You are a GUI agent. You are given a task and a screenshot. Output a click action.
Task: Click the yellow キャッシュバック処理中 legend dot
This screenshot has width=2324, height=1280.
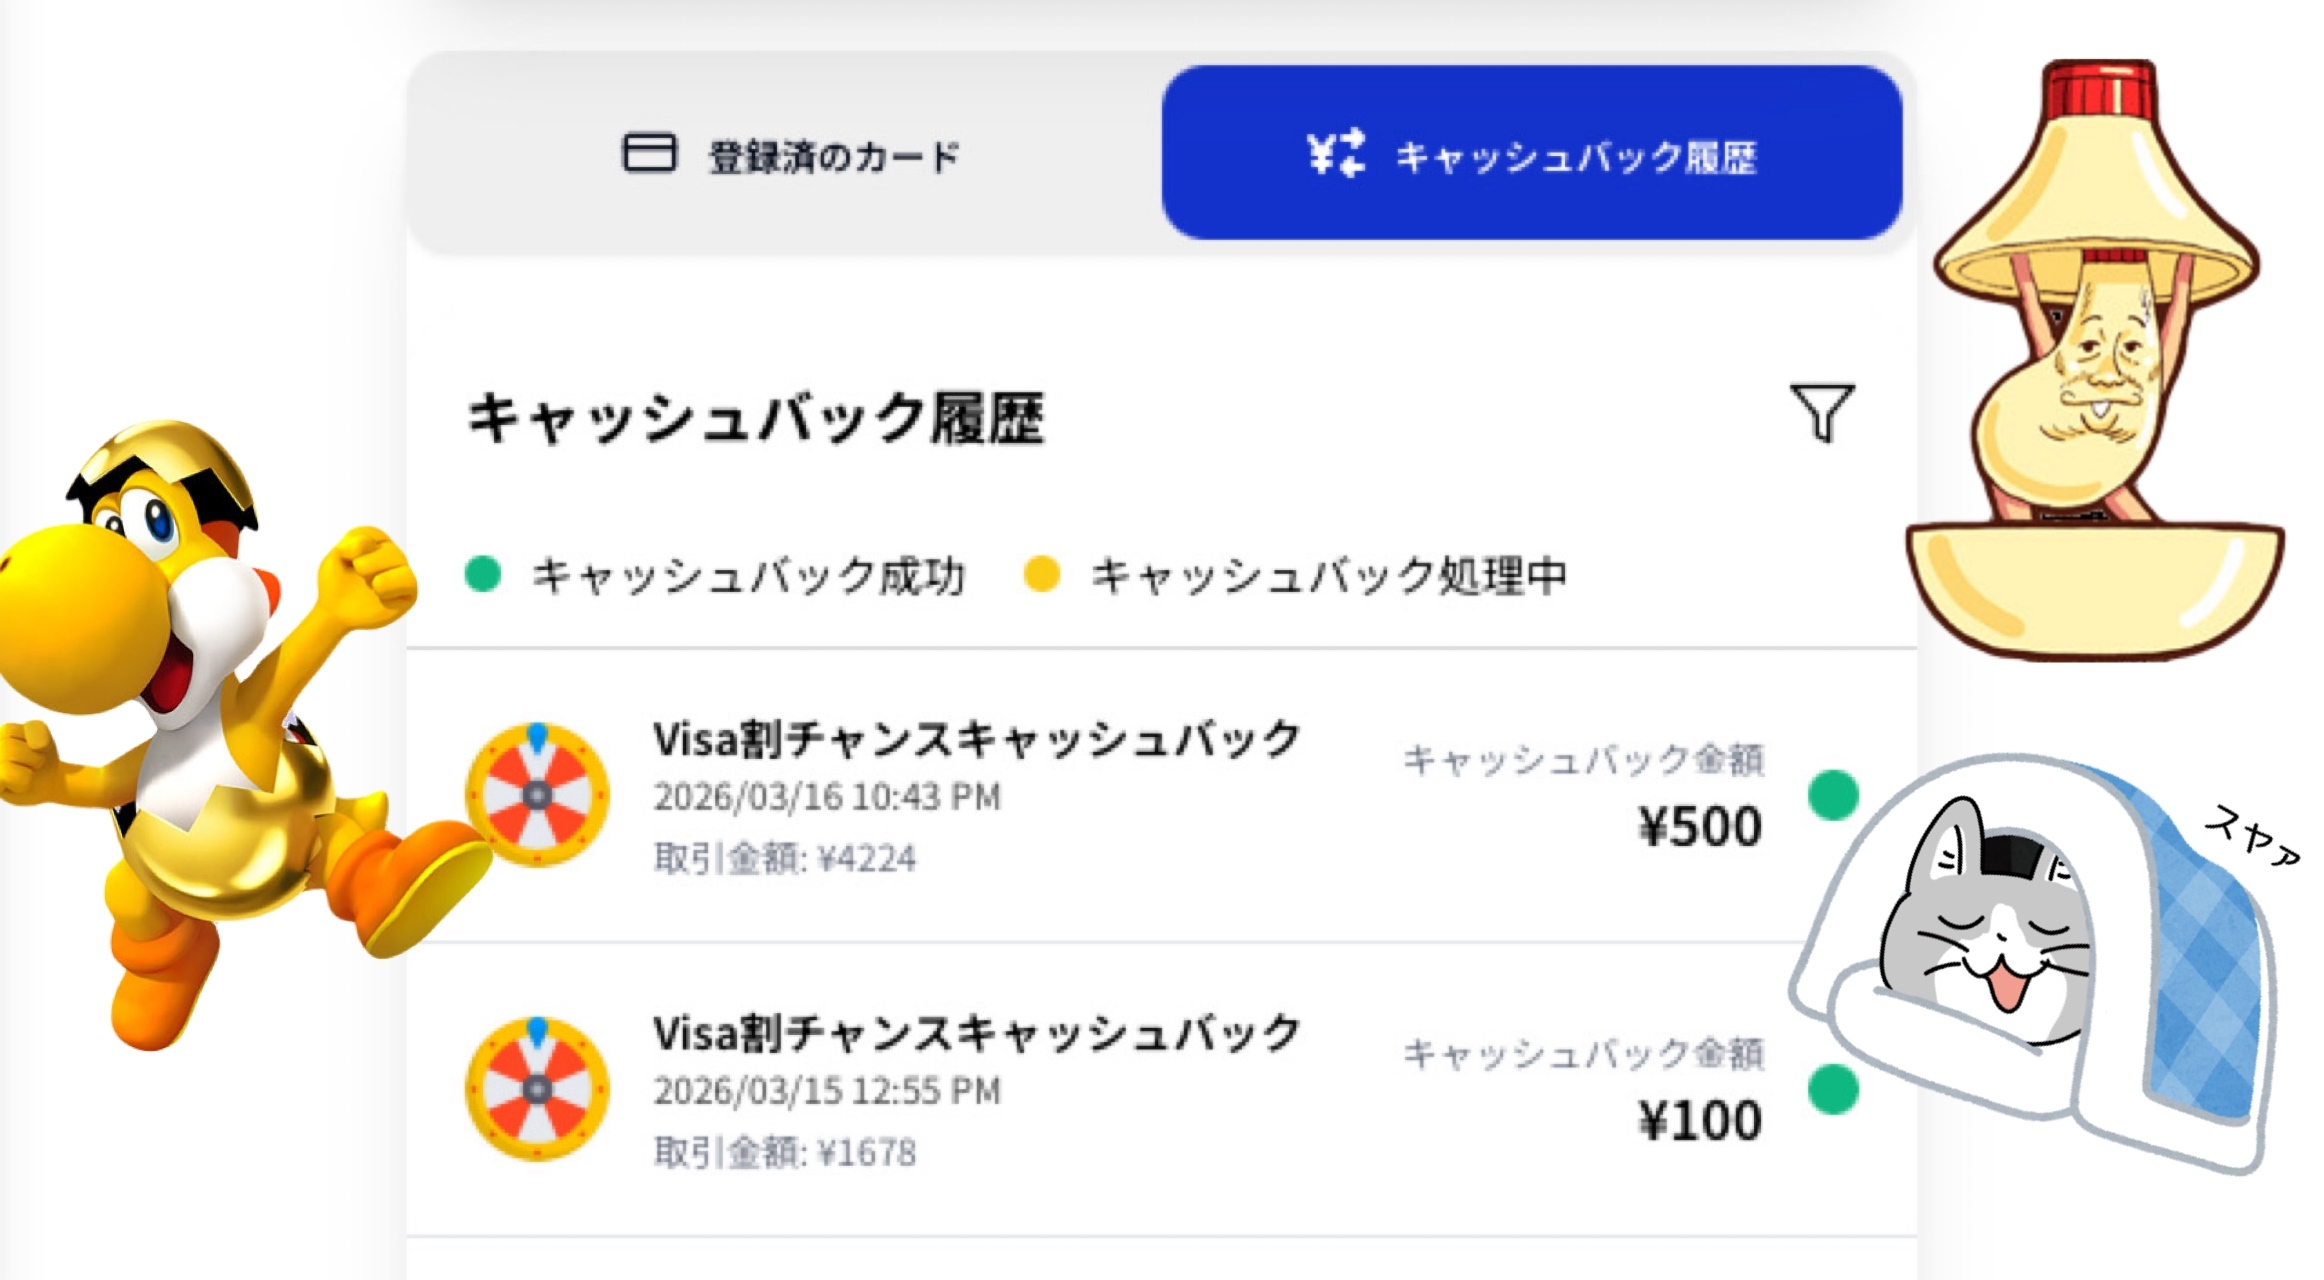pos(1041,574)
